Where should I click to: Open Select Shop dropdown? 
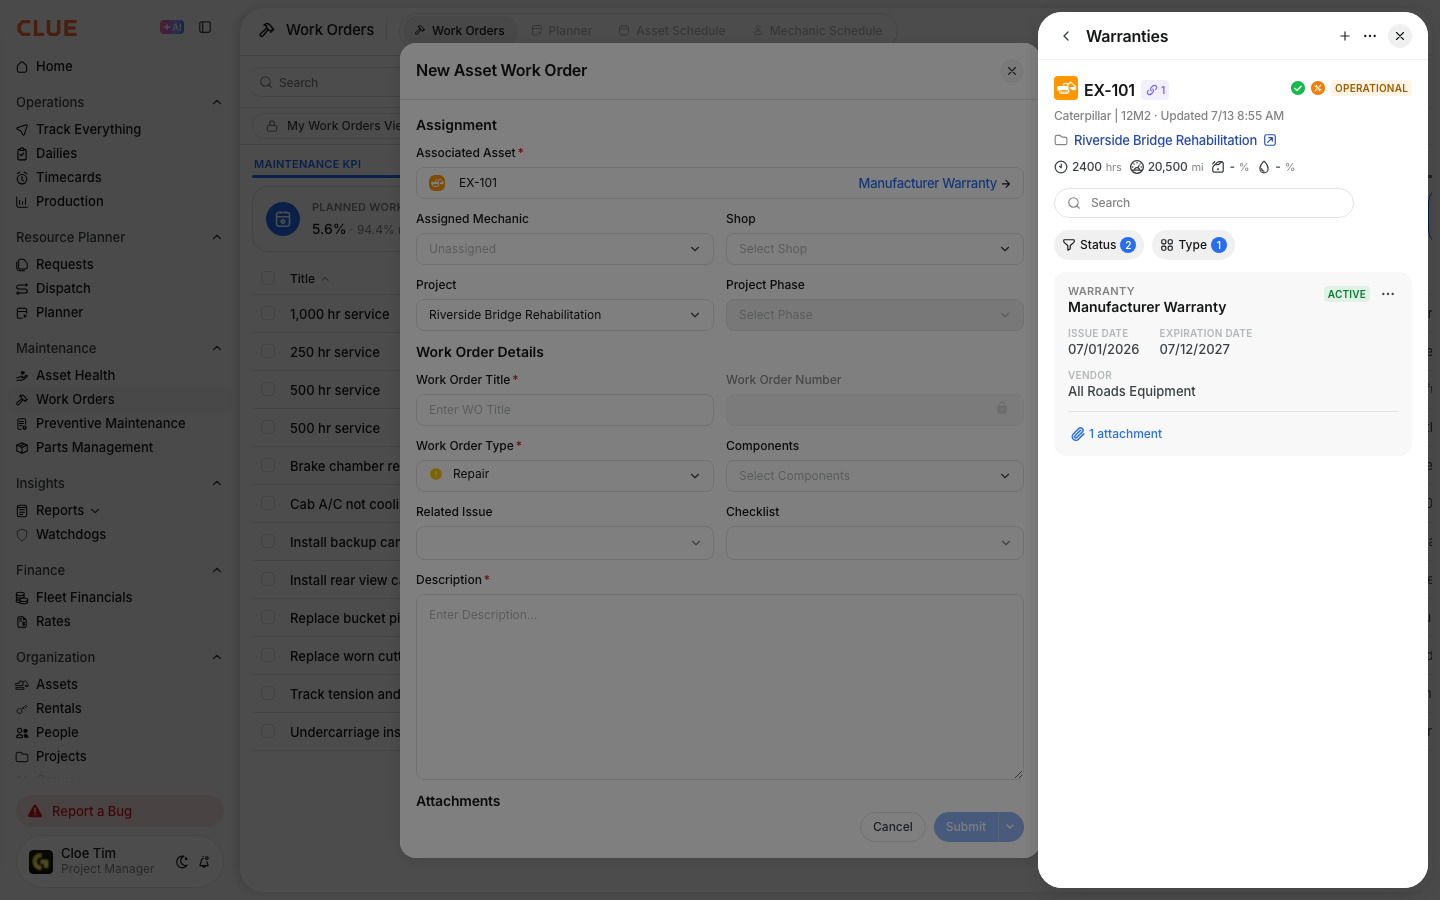click(x=875, y=249)
